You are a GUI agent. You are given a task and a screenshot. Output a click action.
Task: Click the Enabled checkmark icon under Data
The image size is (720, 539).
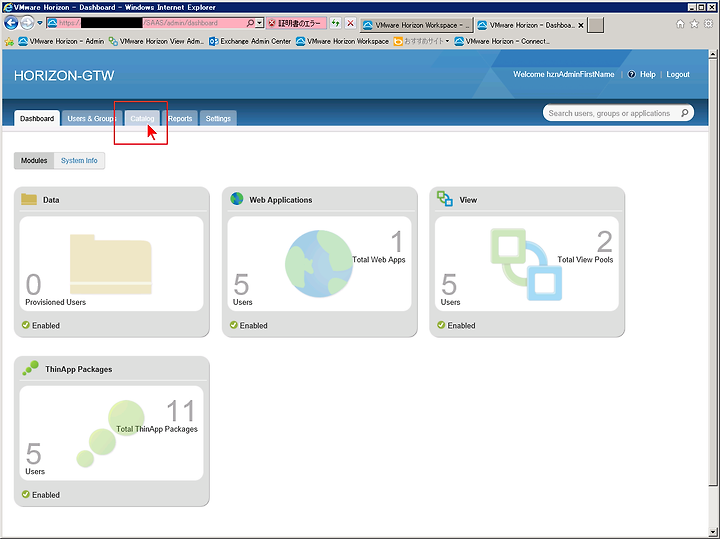tap(26, 325)
